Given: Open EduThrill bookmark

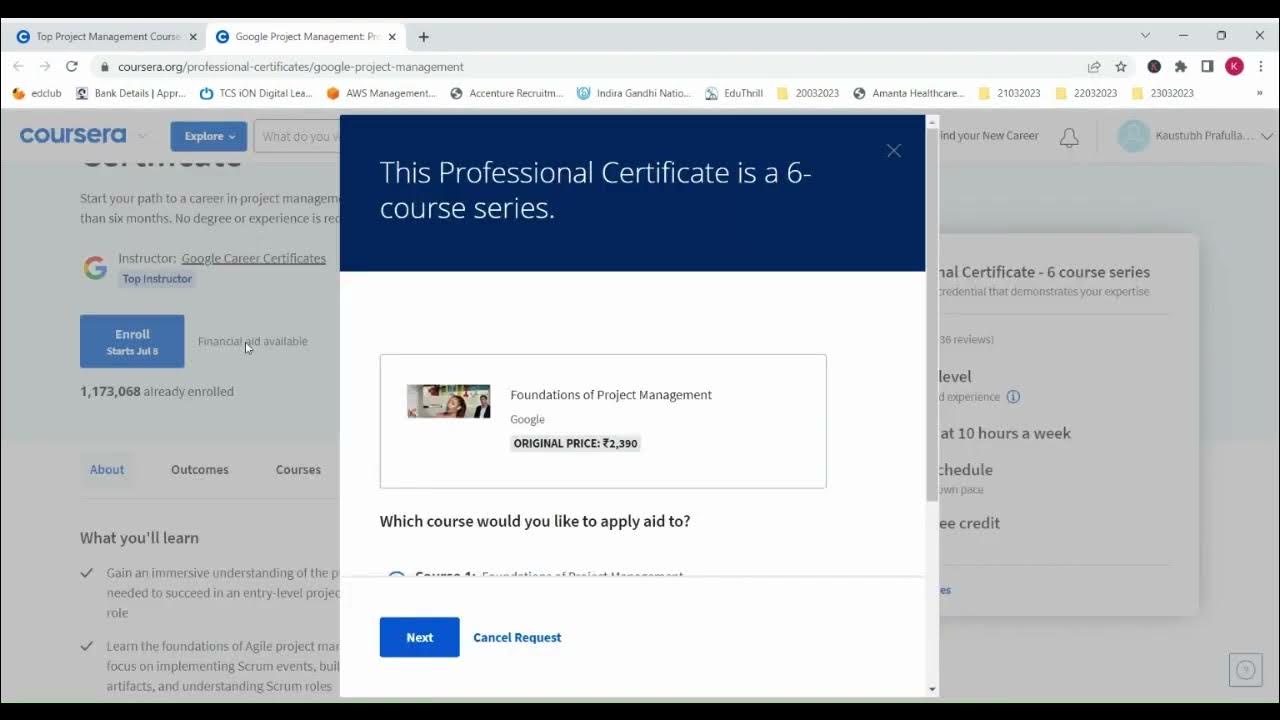Looking at the screenshot, I should pyautogui.click(x=734, y=93).
